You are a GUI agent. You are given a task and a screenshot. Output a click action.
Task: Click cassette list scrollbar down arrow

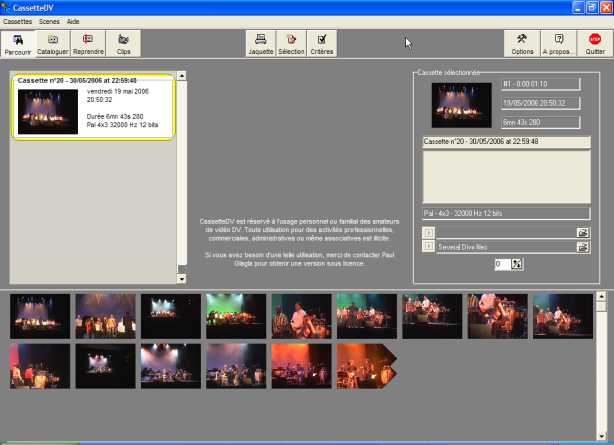tap(182, 279)
